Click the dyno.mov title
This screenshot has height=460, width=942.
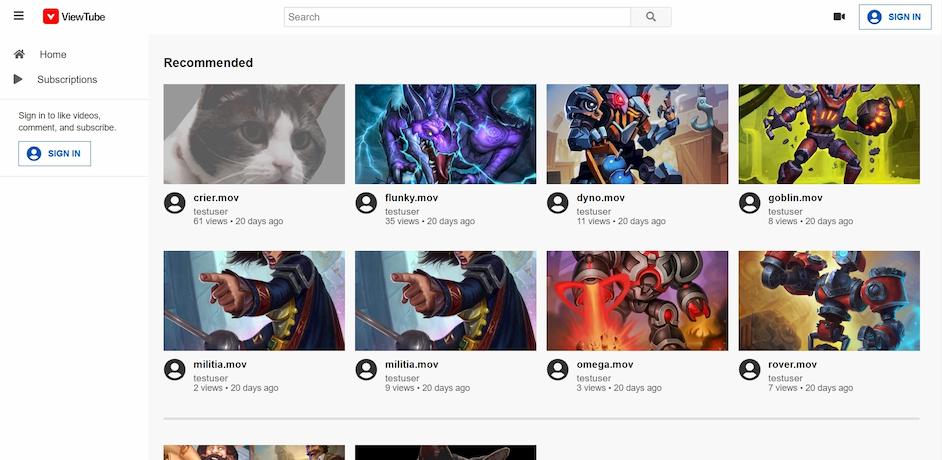click(601, 198)
